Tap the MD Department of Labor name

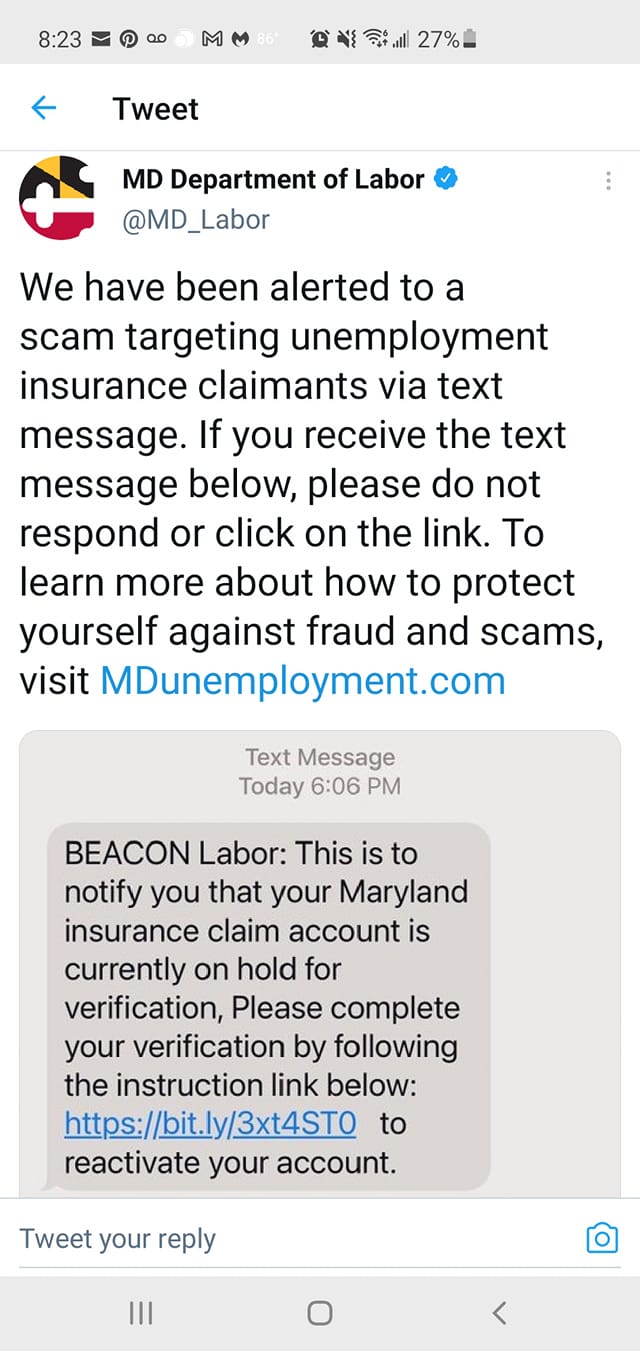tap(274, 179)
